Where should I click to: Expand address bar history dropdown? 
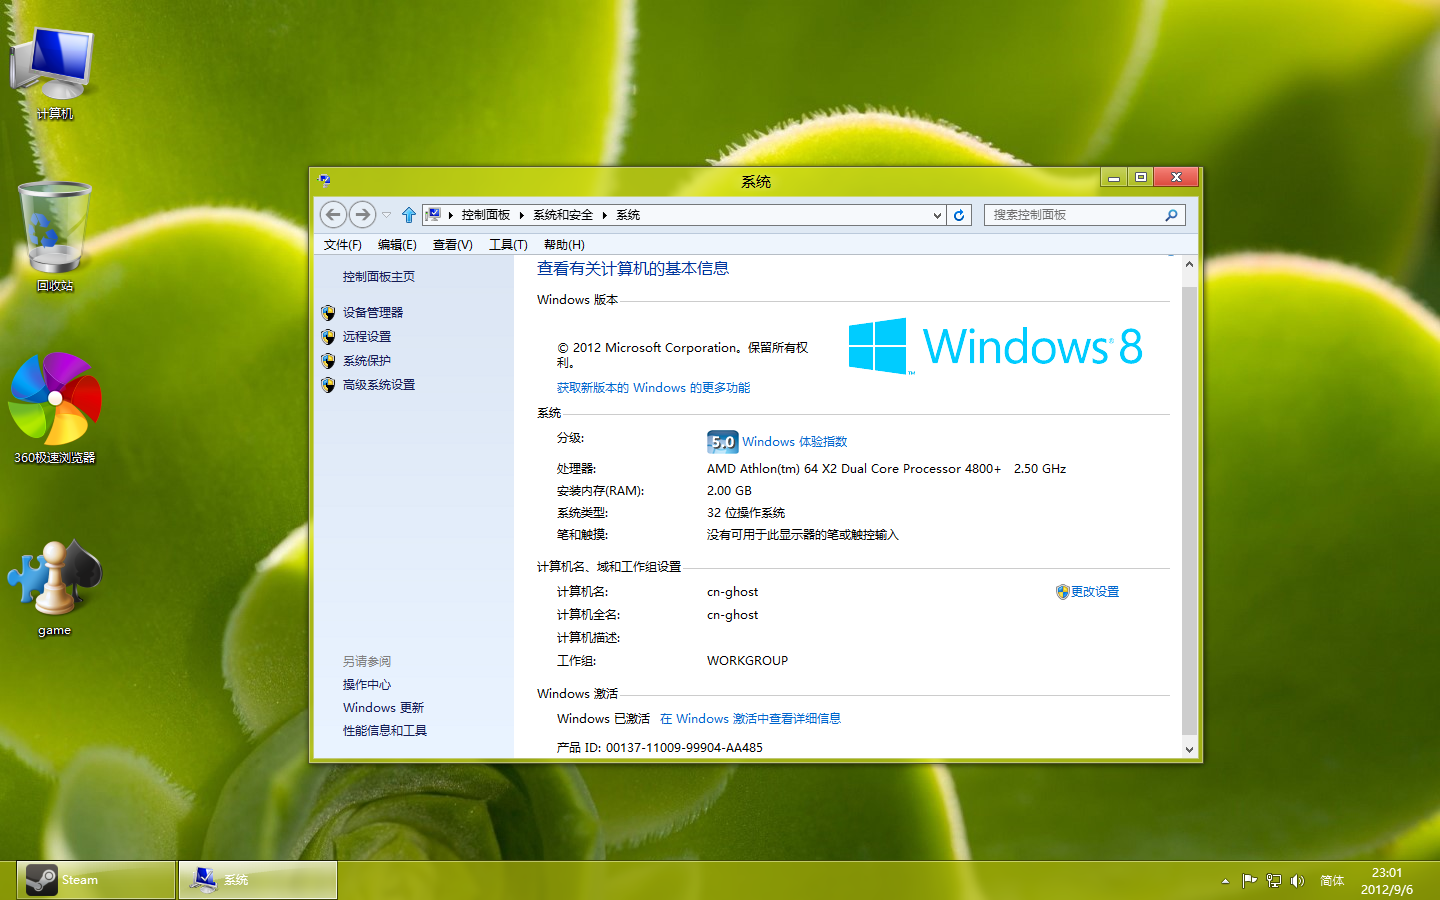coord(937,215)
